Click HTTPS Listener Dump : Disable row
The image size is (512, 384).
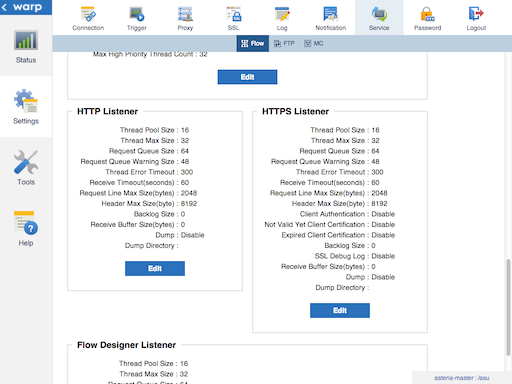(x=370, y=277)
